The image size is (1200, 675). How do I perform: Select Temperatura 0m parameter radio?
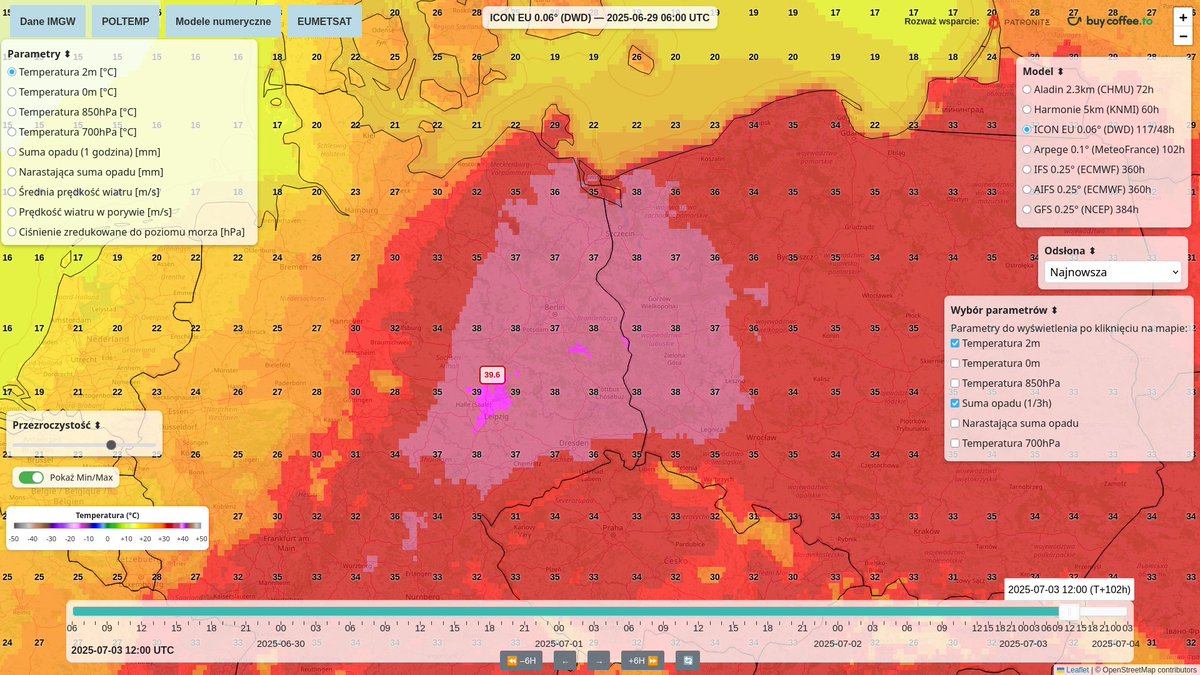coord(12,92)
